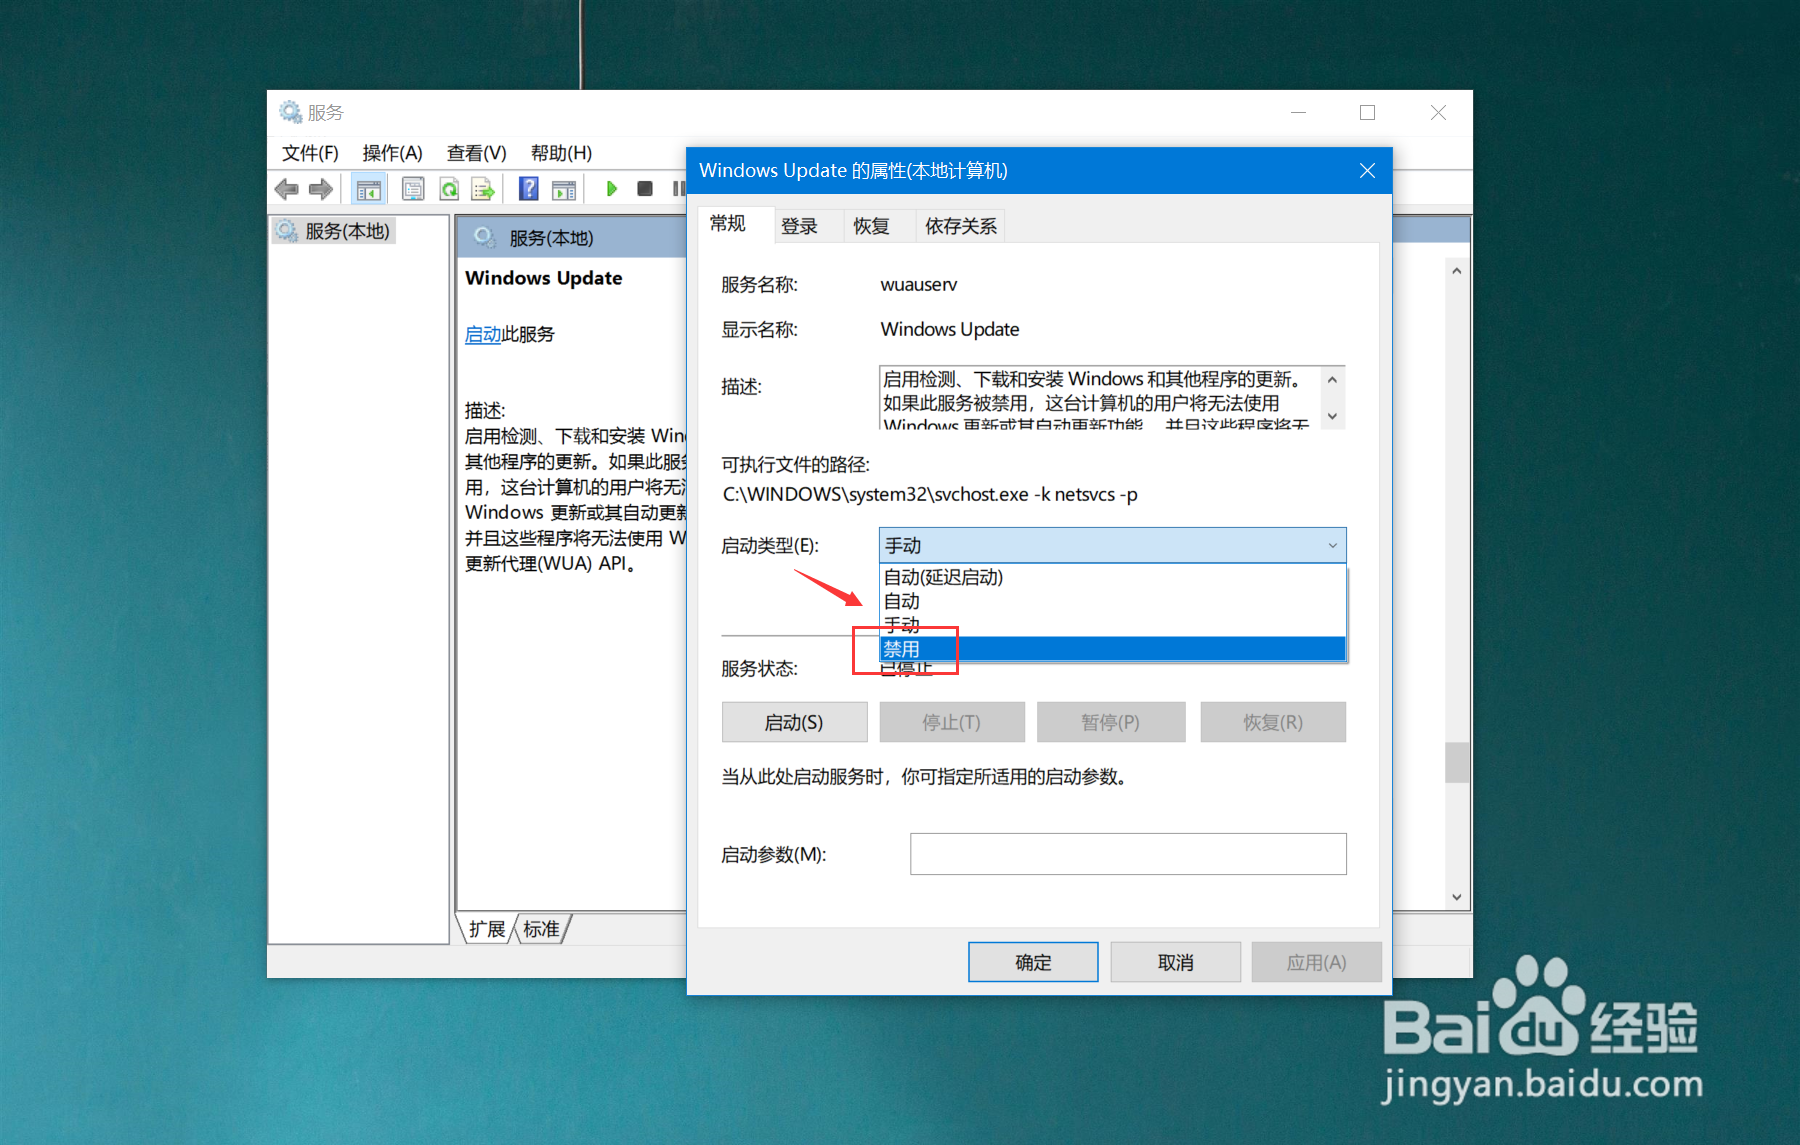Open the 查看(V) menu
Image resolution: width=1800 pixels, height=1145 pixels.
(x=475, y=152)
